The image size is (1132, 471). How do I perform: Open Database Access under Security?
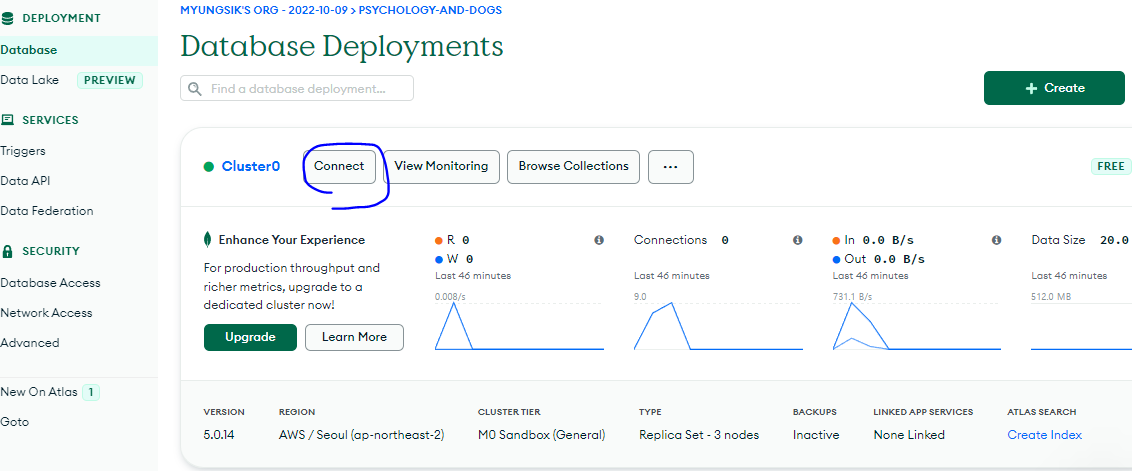(51, 283)
